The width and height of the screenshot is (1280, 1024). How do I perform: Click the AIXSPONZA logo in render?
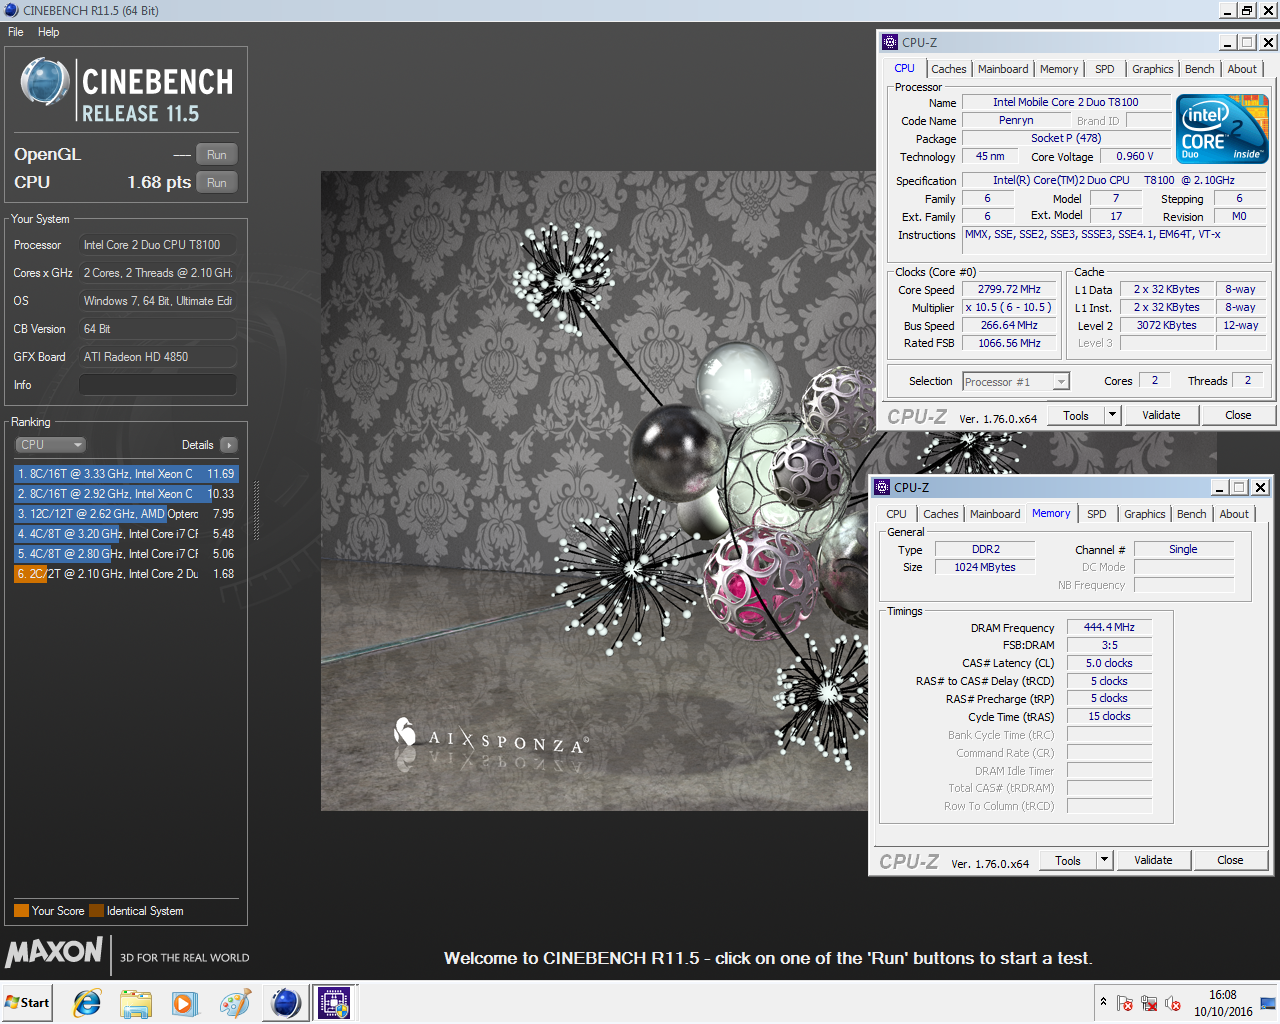point(491,737)
